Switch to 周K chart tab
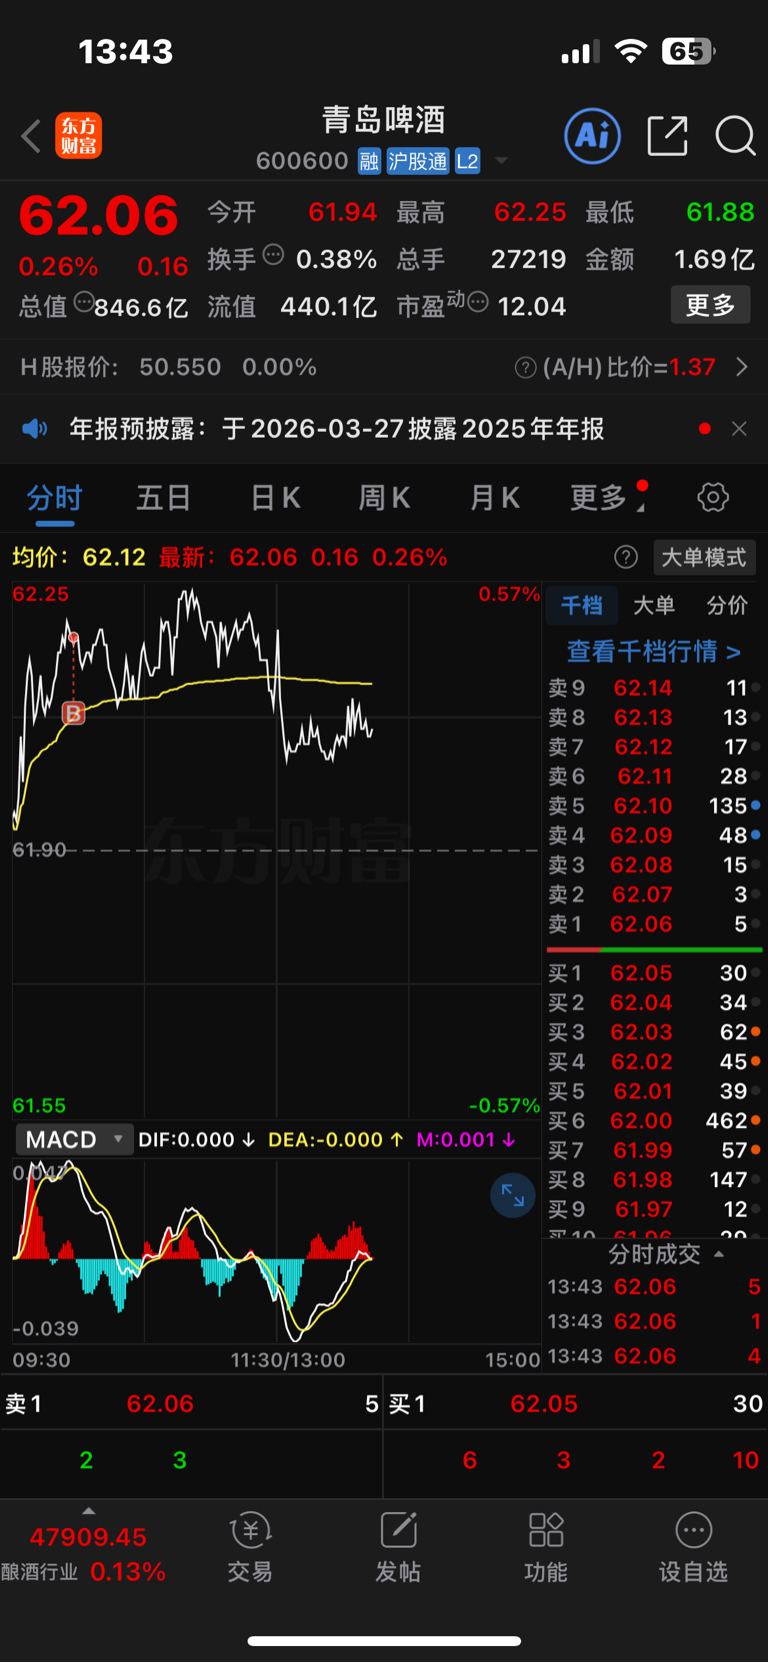The height and width of the screenshot is (1663, 768). pos(385,498)
